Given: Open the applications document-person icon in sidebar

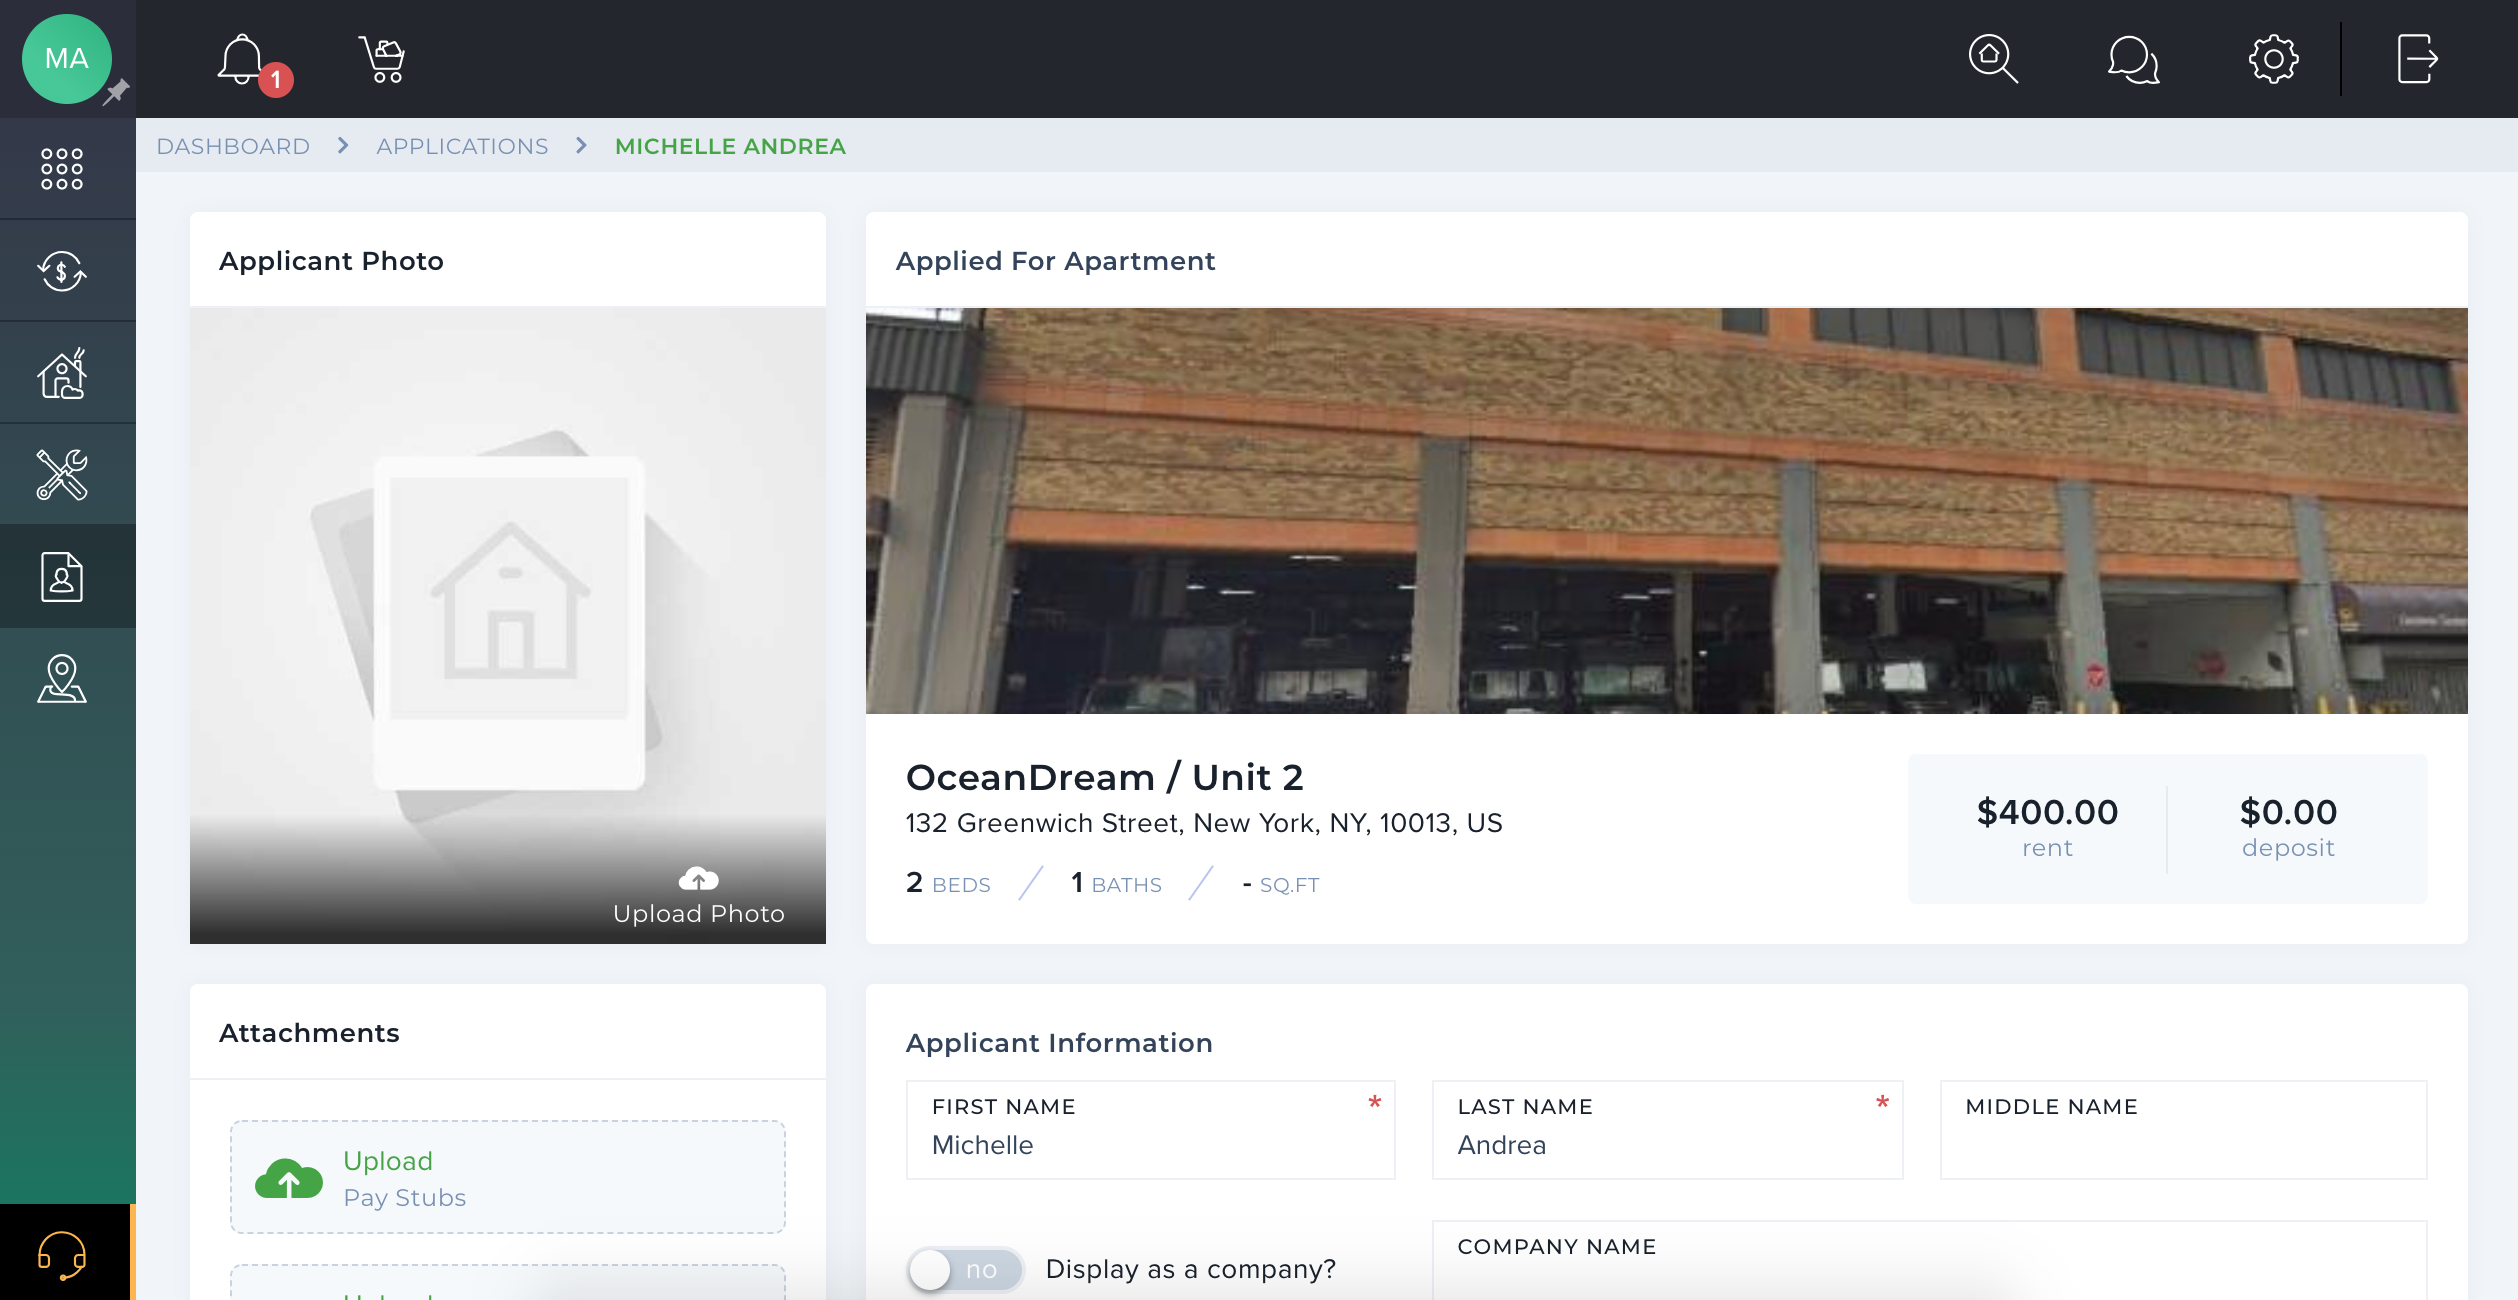Looking at the screenshot, I should pyautogui.click(x=62, y=577).
